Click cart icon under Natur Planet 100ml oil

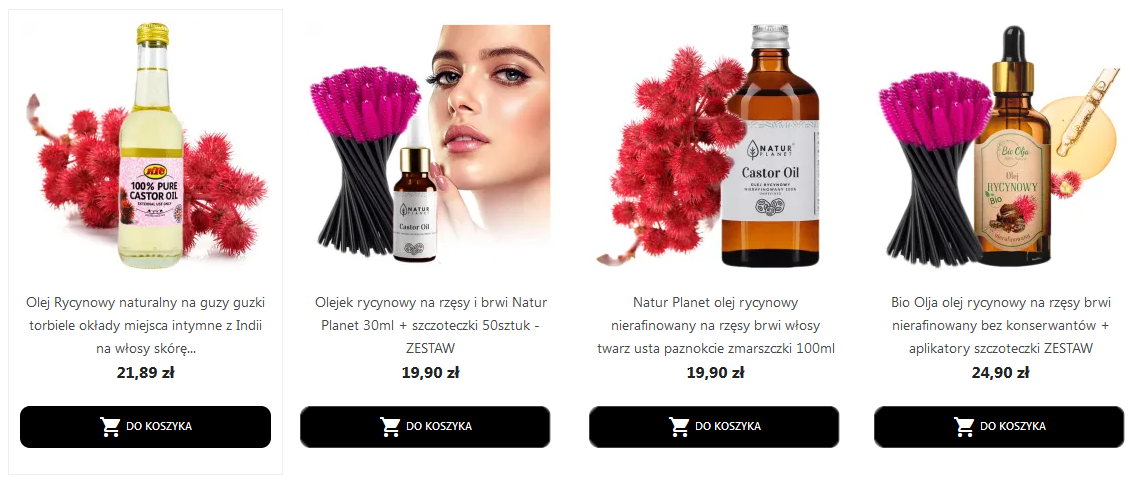click(679, 427)
